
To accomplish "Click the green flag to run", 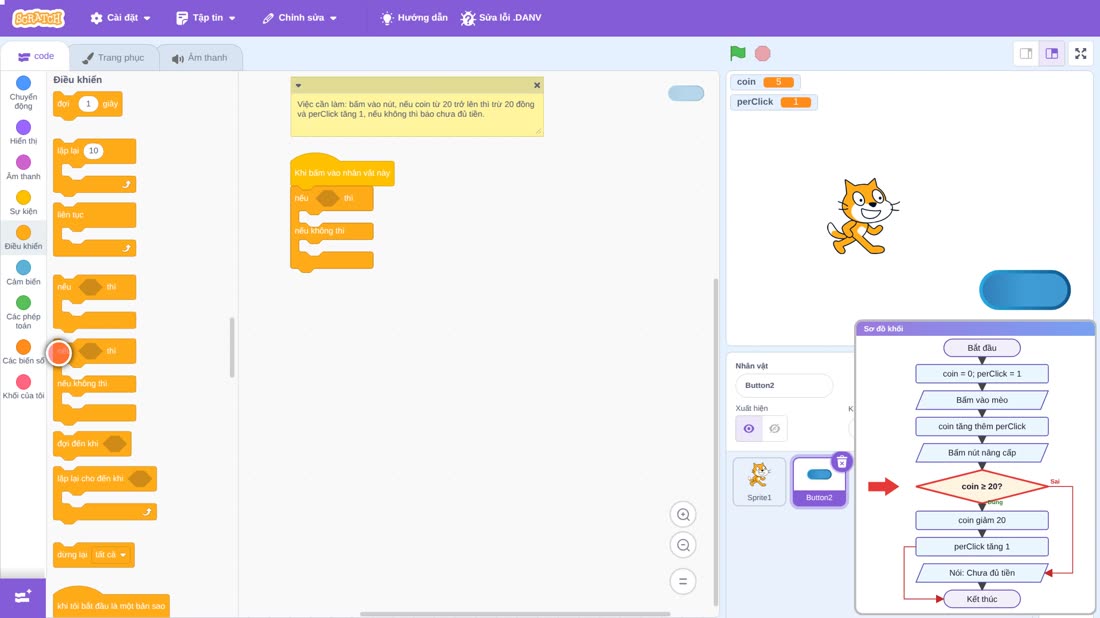I will click(x=737, y=53).
